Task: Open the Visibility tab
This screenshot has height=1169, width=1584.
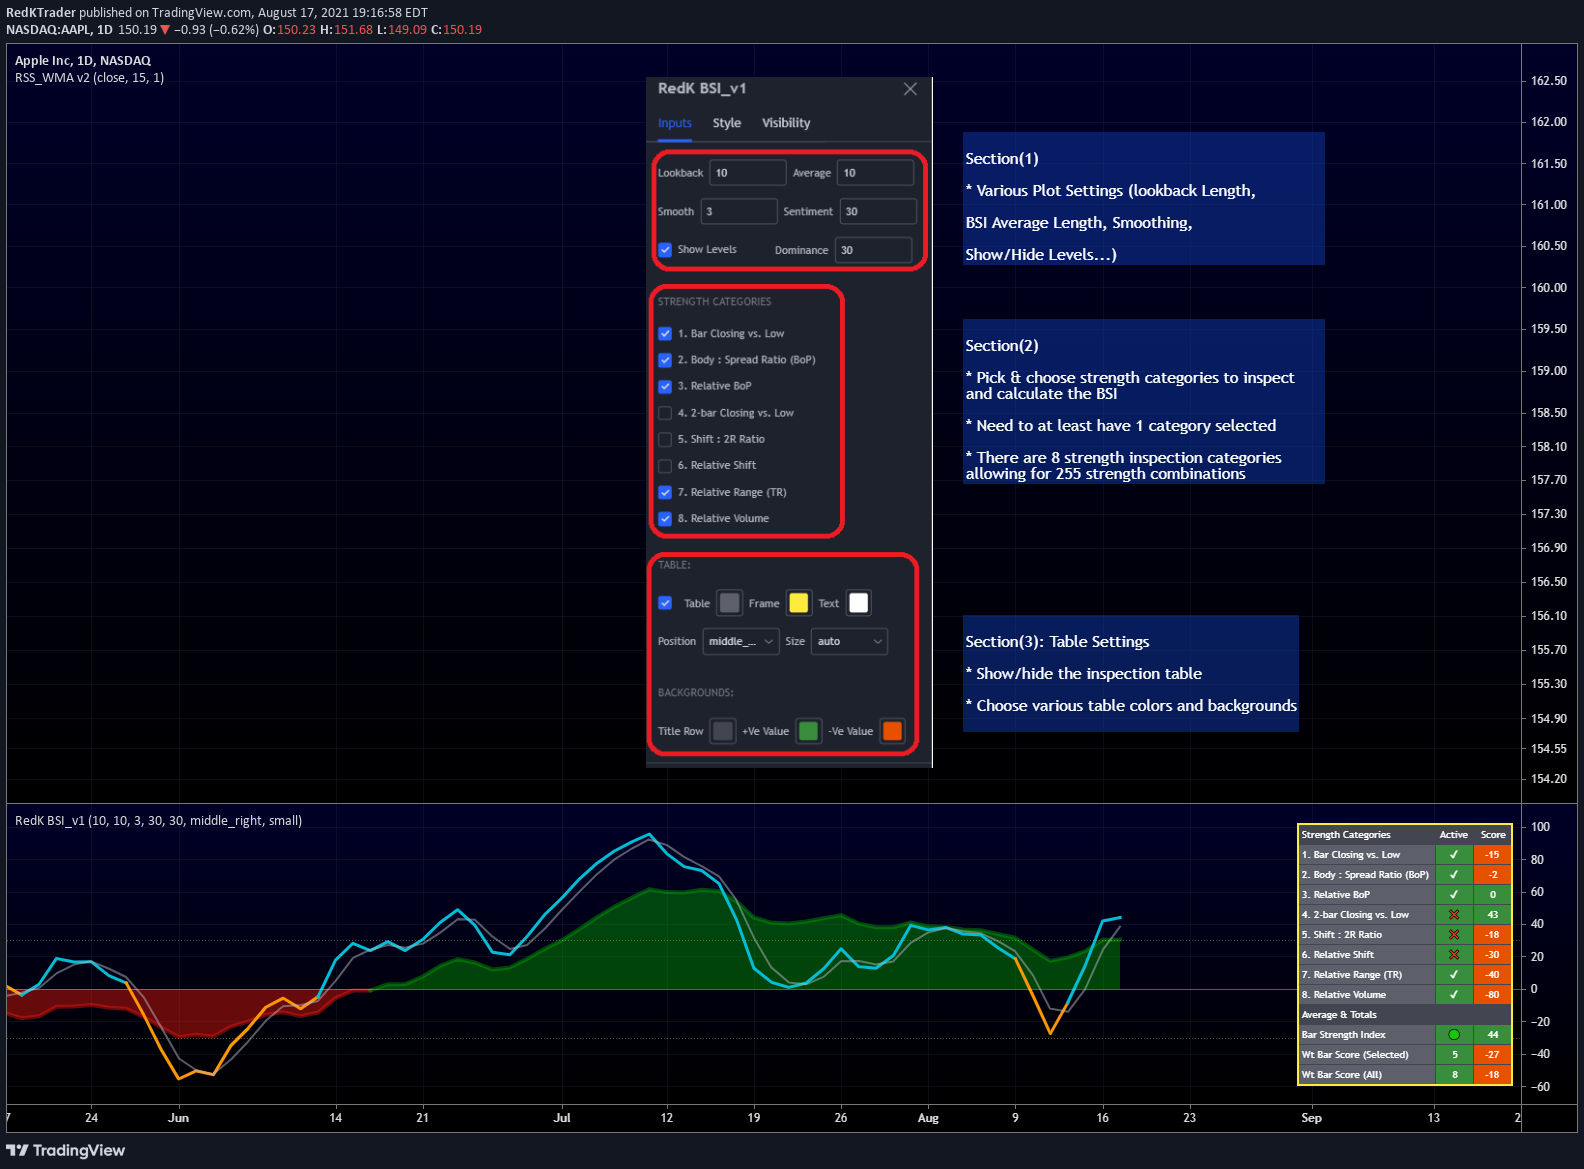Action: [786, 123]
